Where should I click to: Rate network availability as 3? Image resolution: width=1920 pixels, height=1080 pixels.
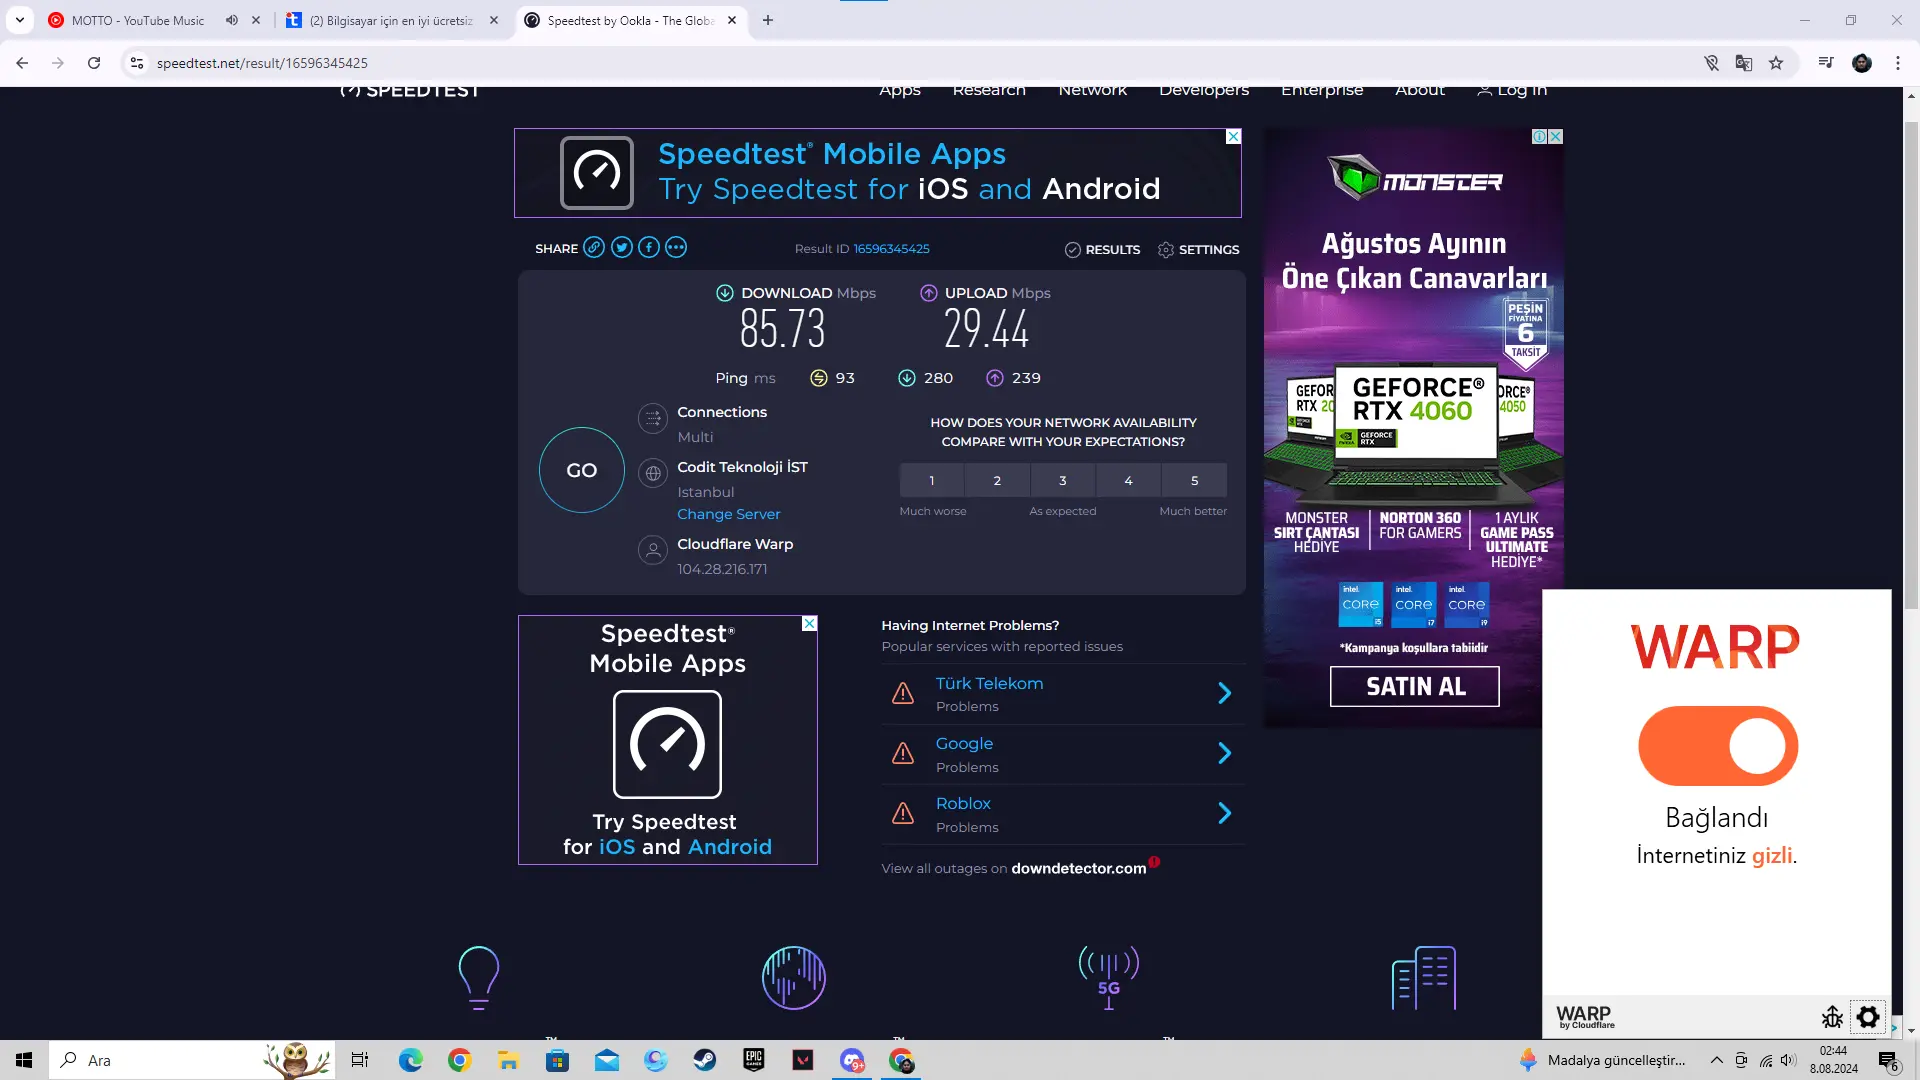click(1063, 480)
